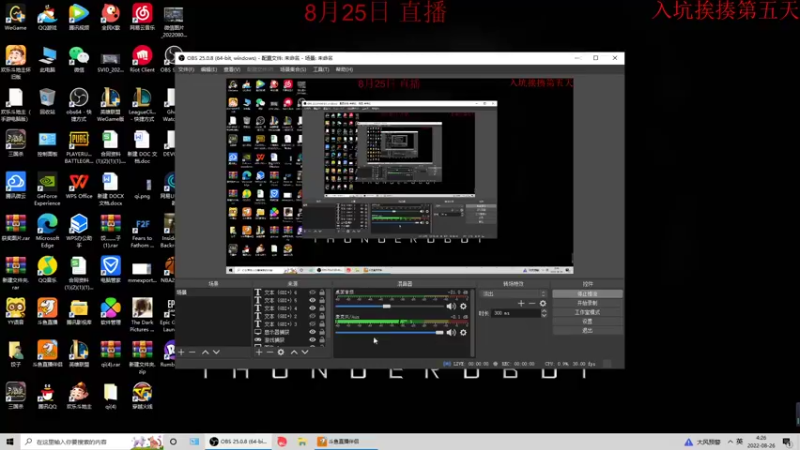Toggle visibility of 文本 (GDI+) 6 source
Viewport: 800px width, 450px height.
312,293
